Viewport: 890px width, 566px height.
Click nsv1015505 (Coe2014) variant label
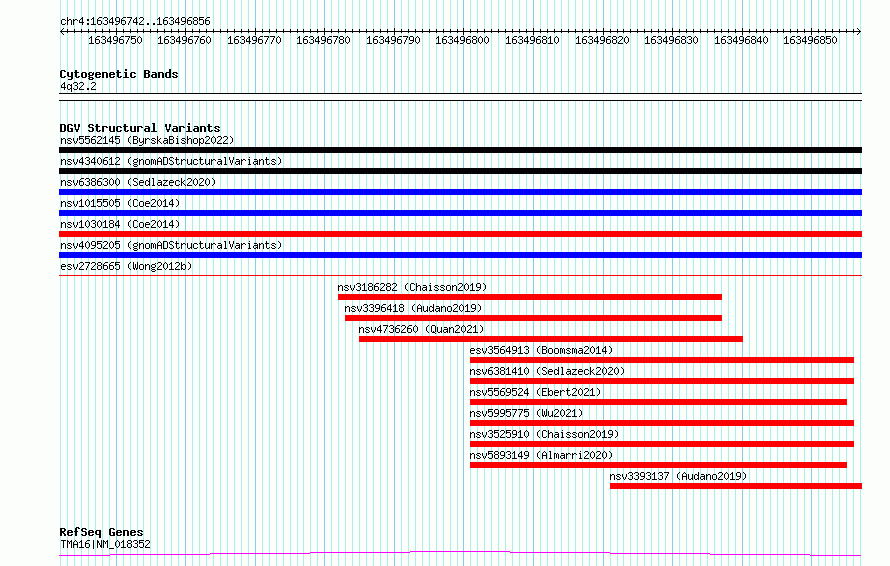pyautogui.click(x=120, y=203)
